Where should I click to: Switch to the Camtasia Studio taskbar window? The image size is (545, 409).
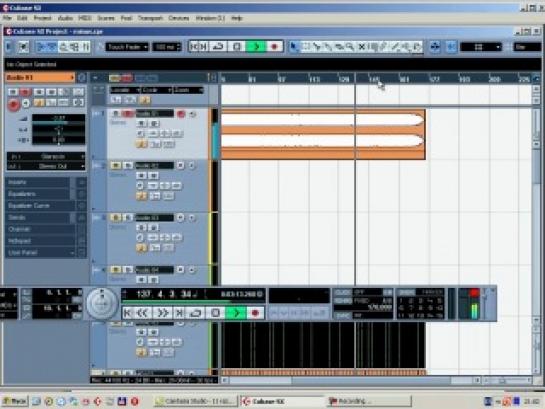click(195, 401)
